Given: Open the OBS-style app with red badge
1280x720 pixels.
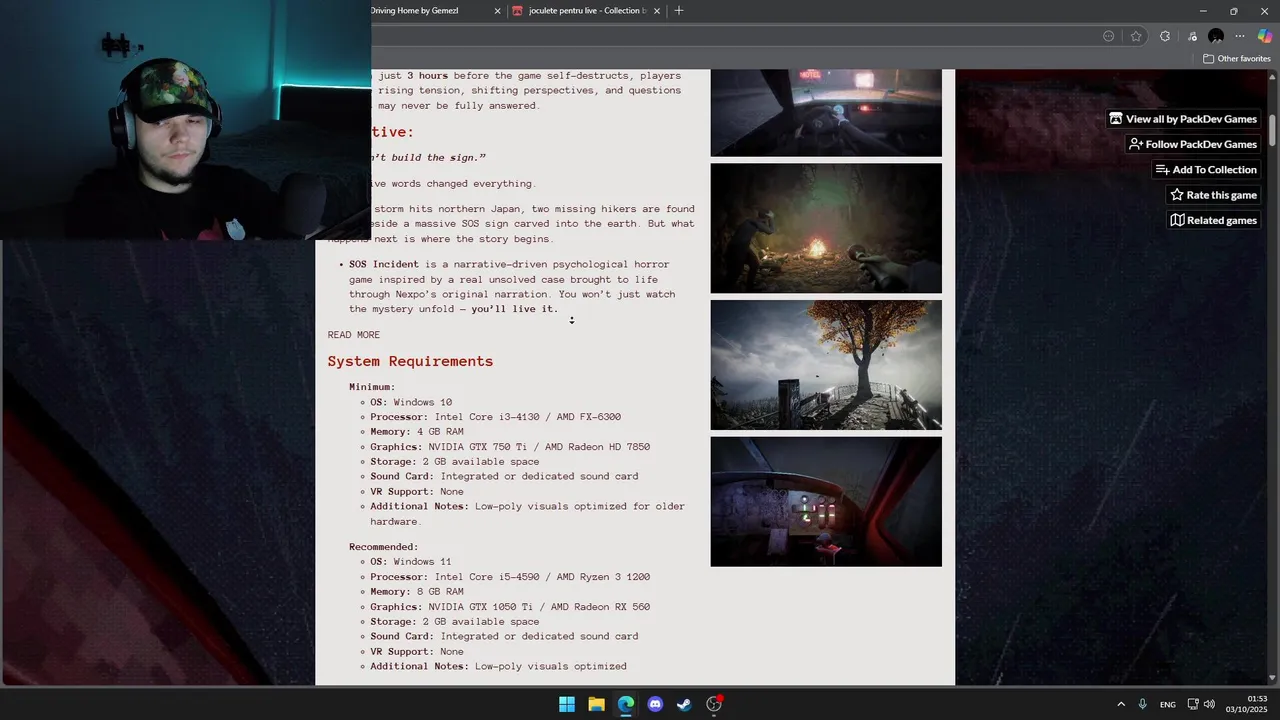Looking at the screenshot, I should [x=714, y=704].
